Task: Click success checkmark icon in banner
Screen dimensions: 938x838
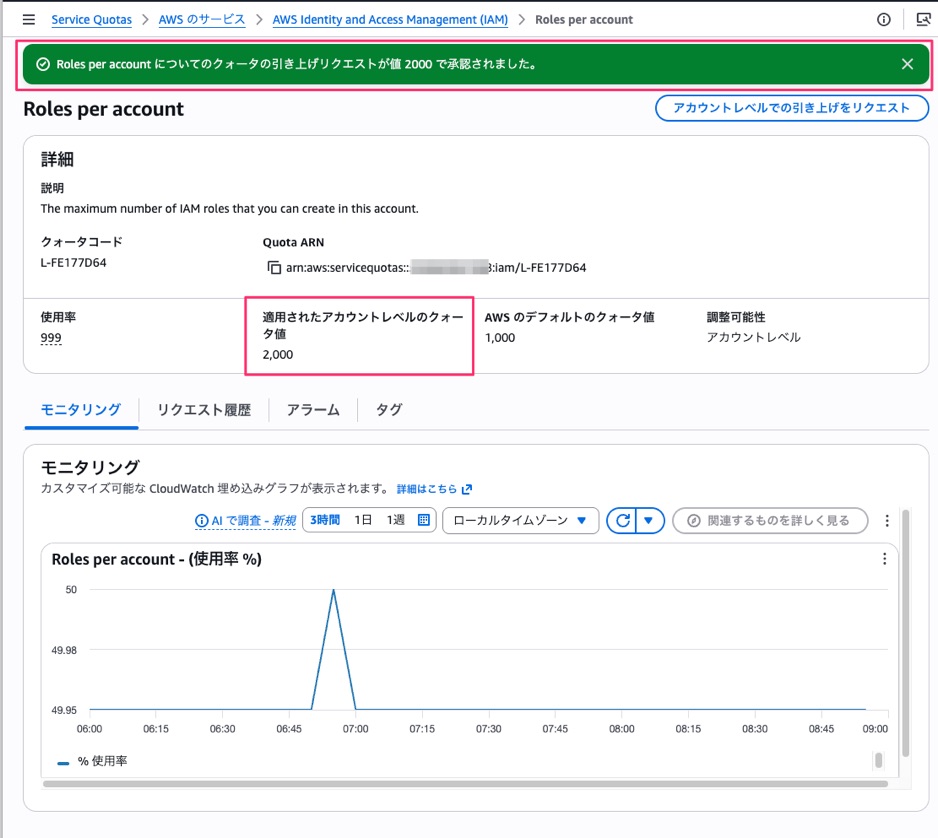Action: click(43, 64)
